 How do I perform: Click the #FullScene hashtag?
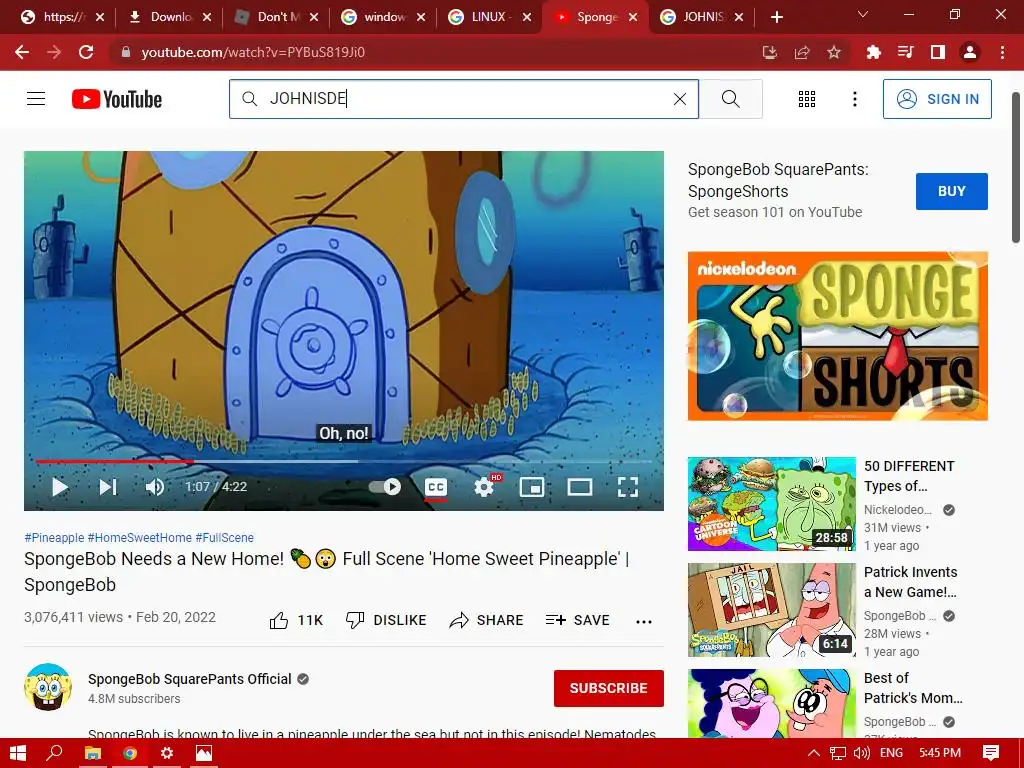point(225,537)
